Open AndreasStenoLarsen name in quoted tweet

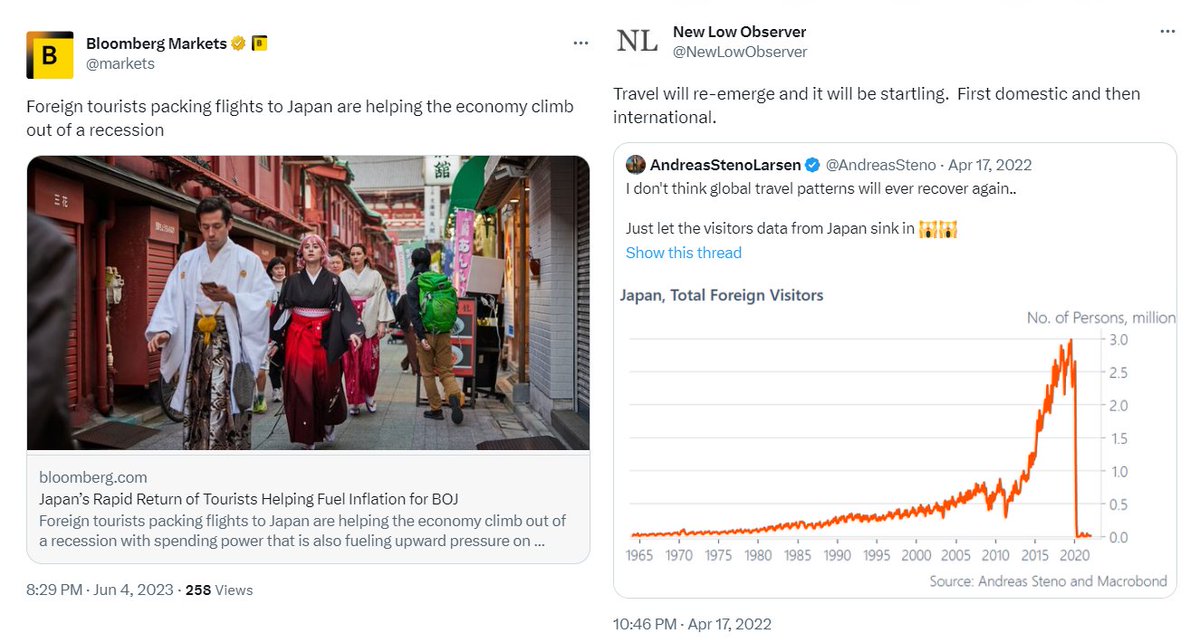click(725, 165)
